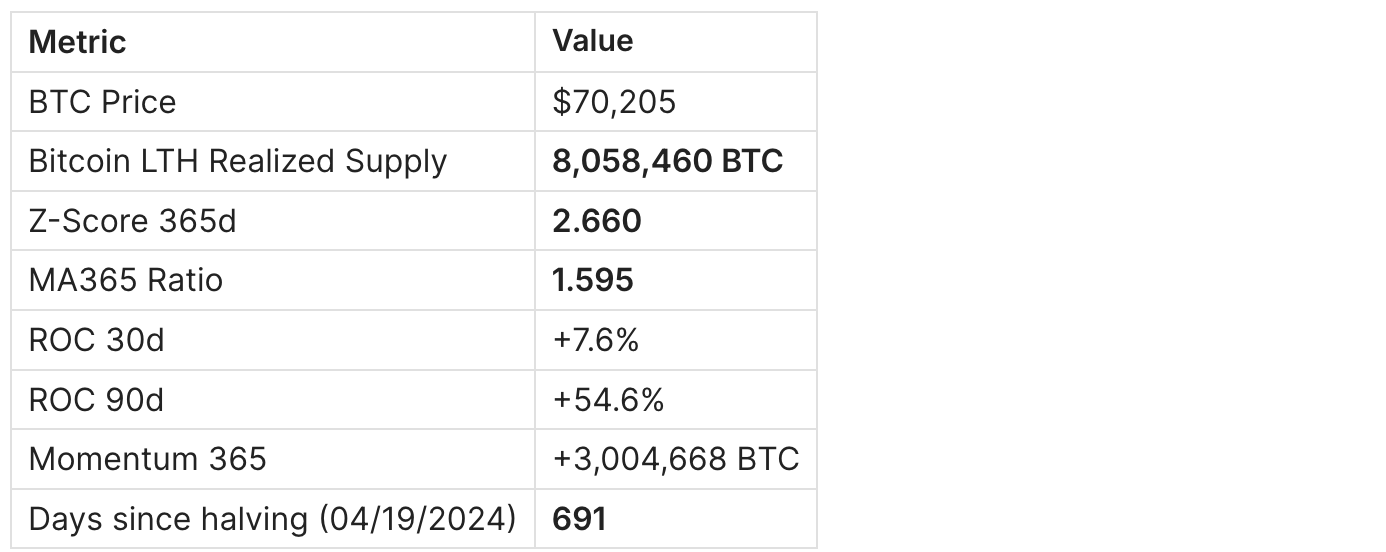Select the Z-Score 365d label cell

pos(133,221)
